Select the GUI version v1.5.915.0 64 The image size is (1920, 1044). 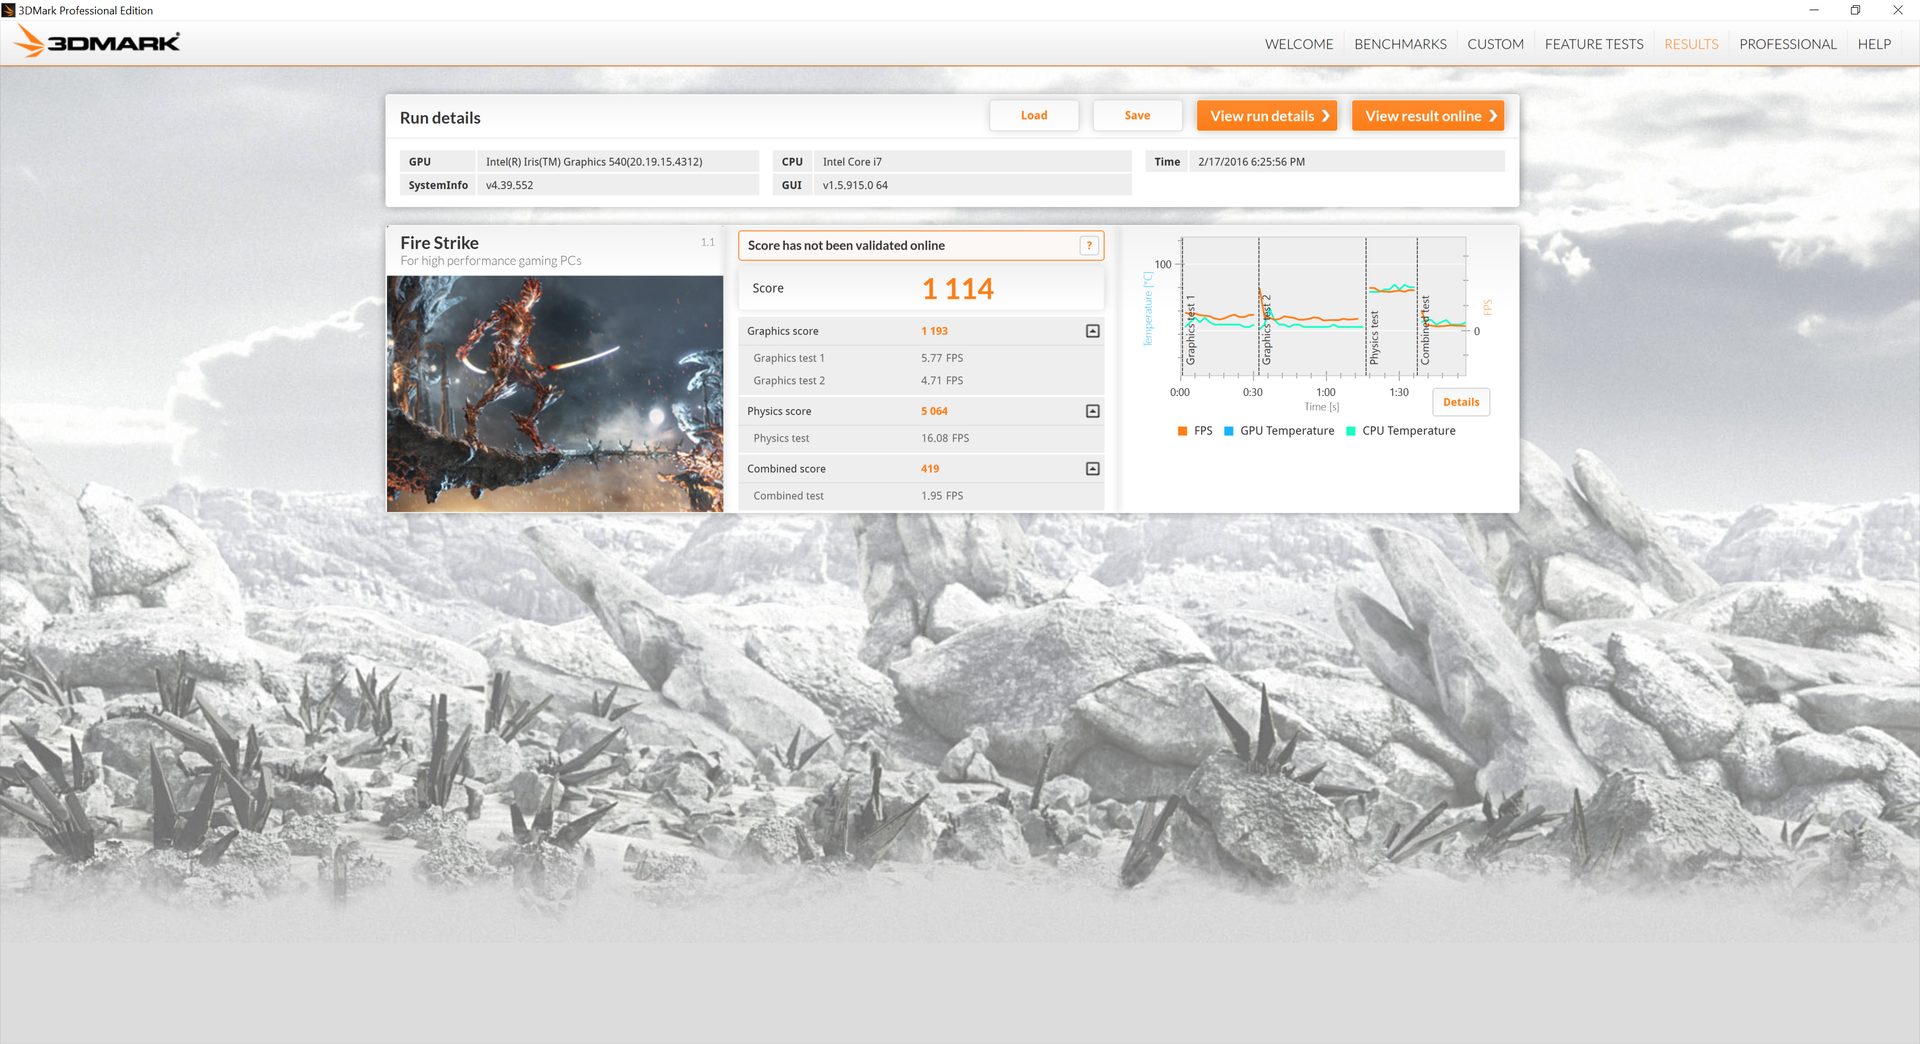pyautogui.click(x=855, y=186)
